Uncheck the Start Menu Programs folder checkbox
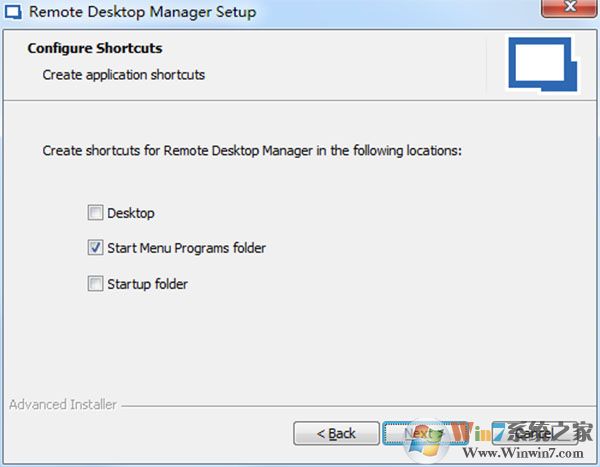 pos(95,248)
